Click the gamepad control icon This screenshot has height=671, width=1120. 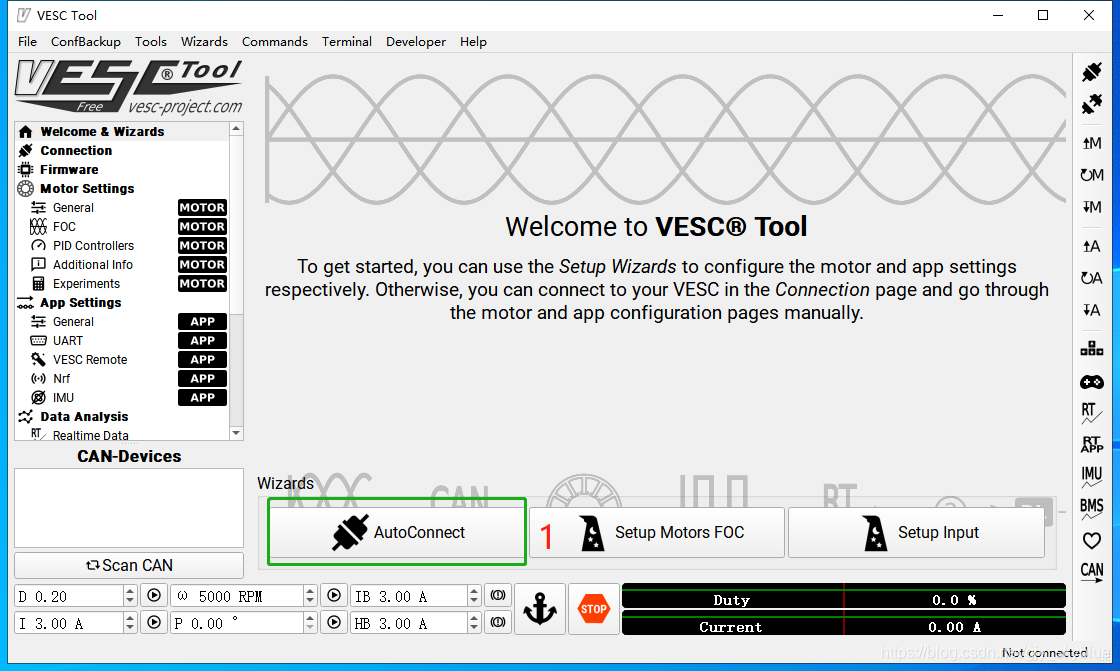[1091, 382]
